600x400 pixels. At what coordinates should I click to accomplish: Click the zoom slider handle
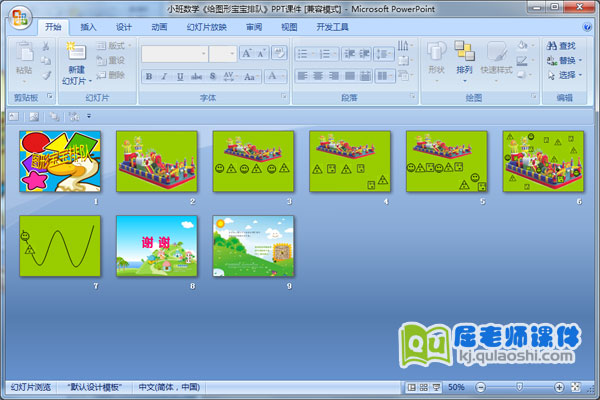coord(519,387)
